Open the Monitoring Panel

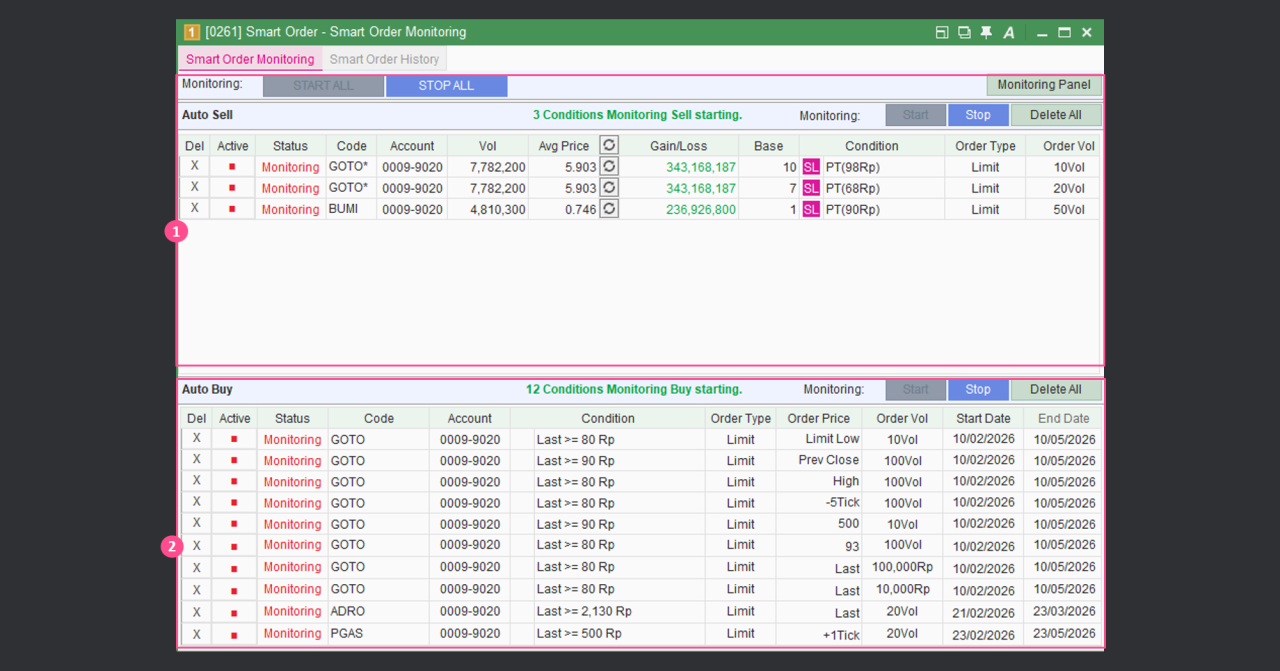[x=1044, y=85]
